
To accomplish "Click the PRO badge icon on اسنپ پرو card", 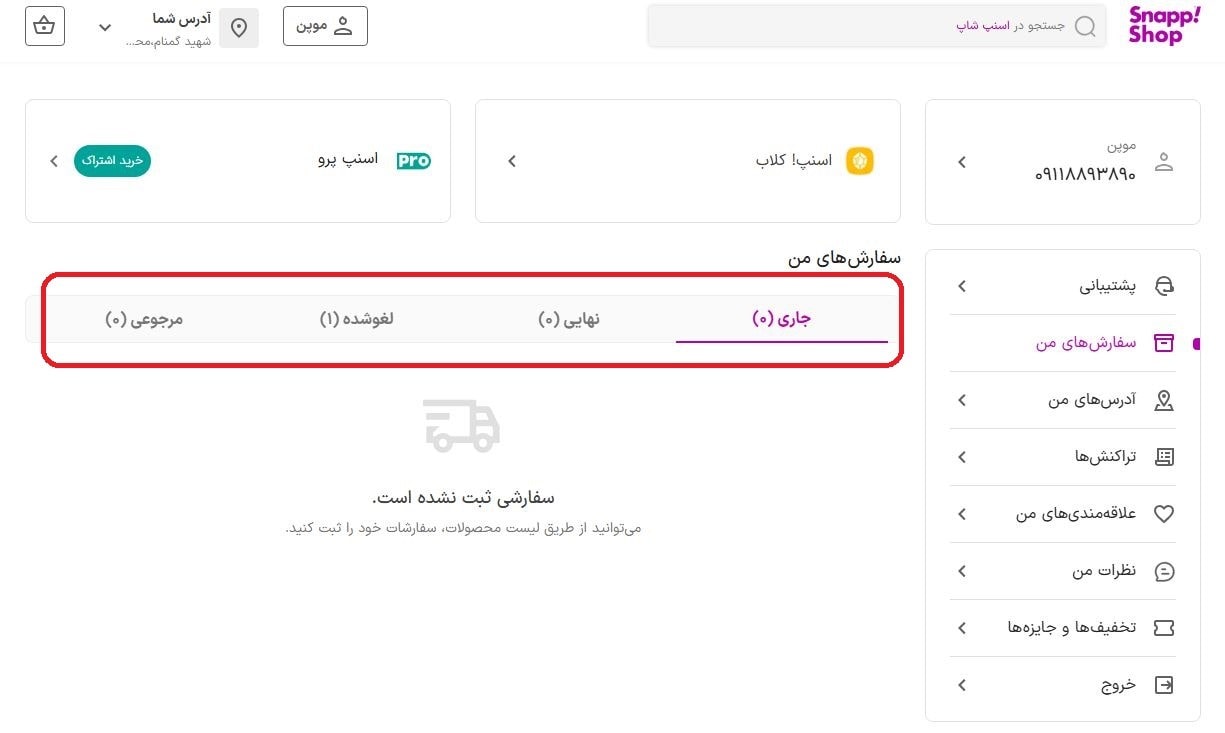I will click(x=413, y=161).
